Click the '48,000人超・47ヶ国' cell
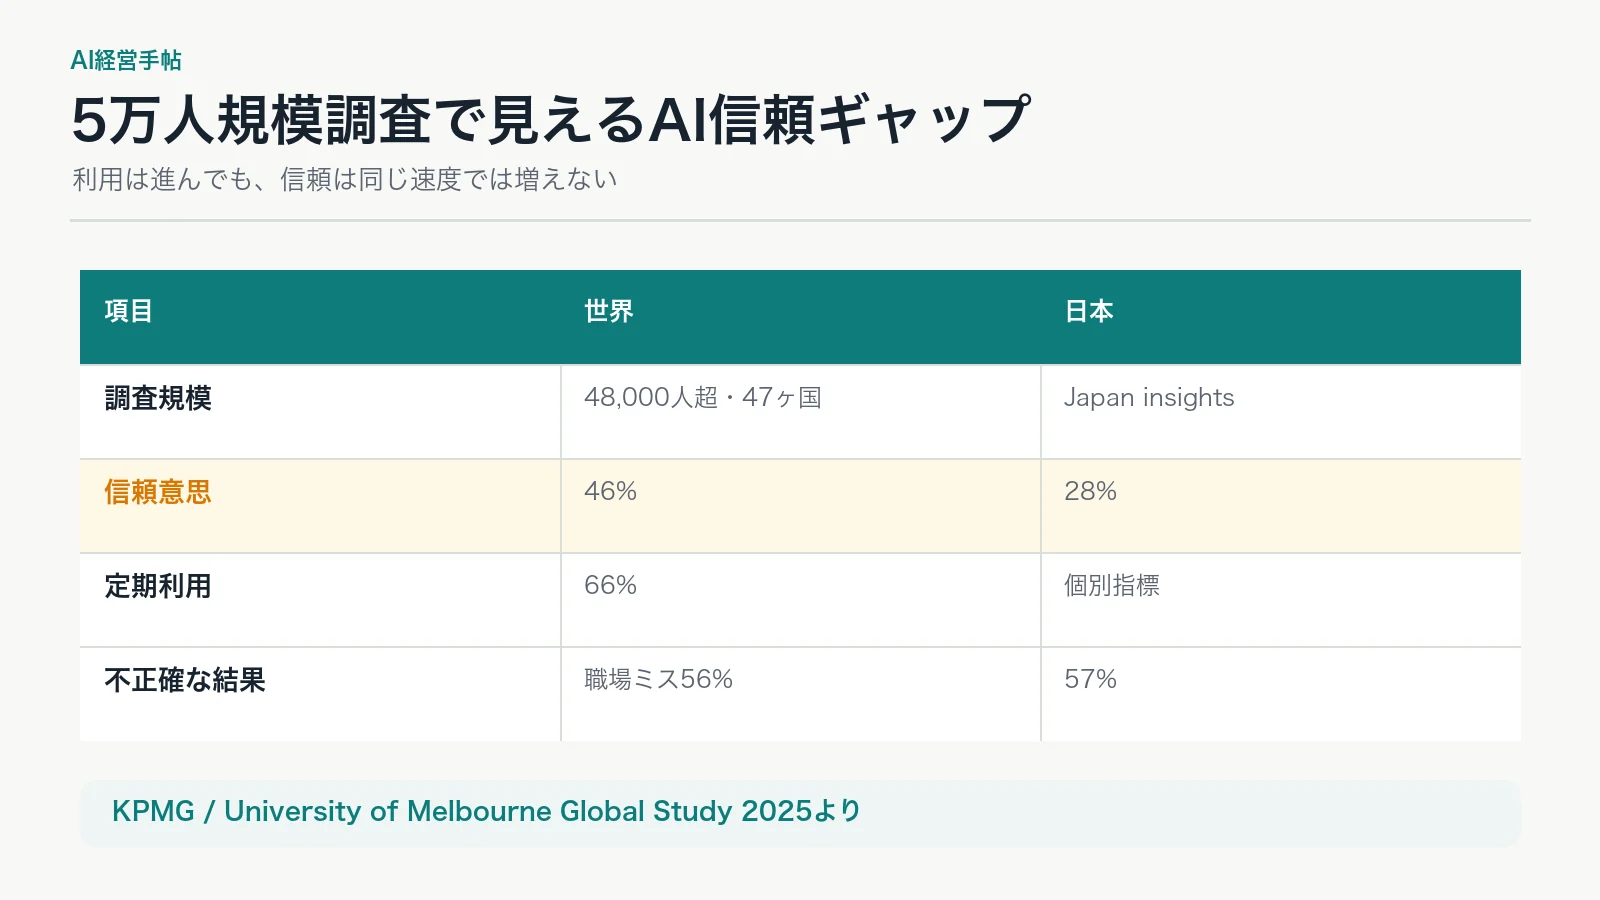1600x900 pixels. pos(703,397)
